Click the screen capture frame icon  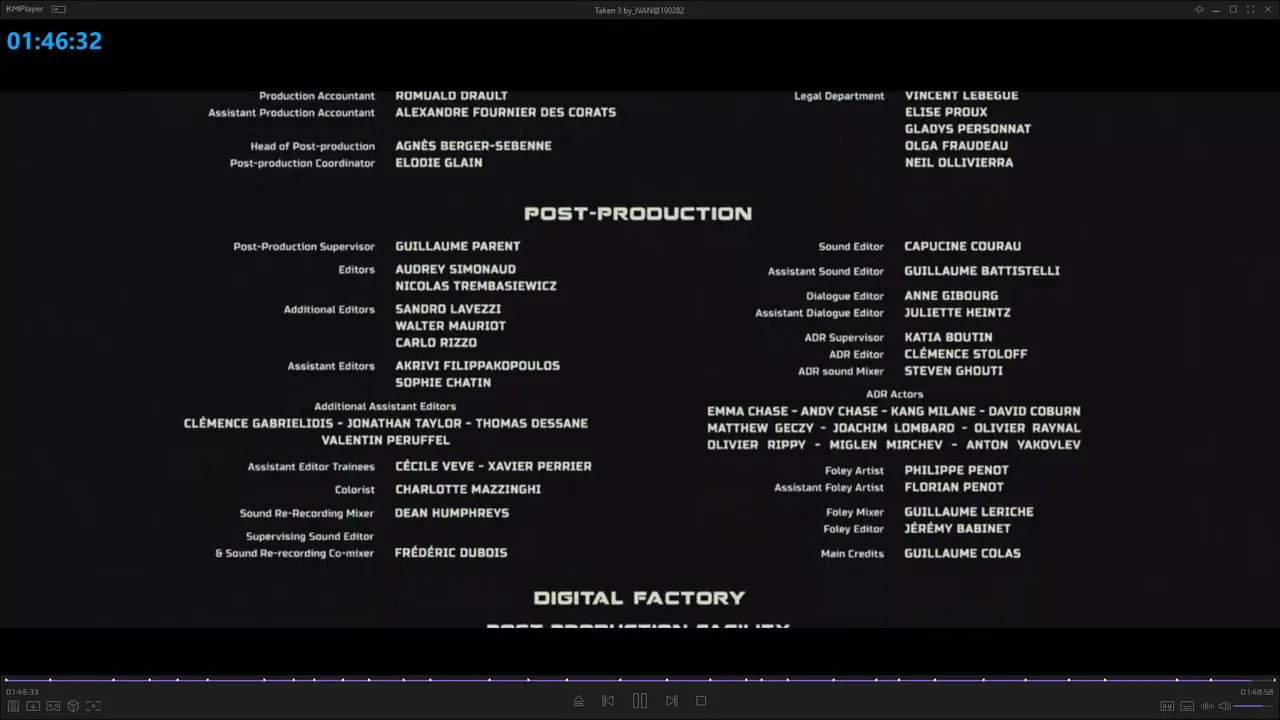point(93,706)
